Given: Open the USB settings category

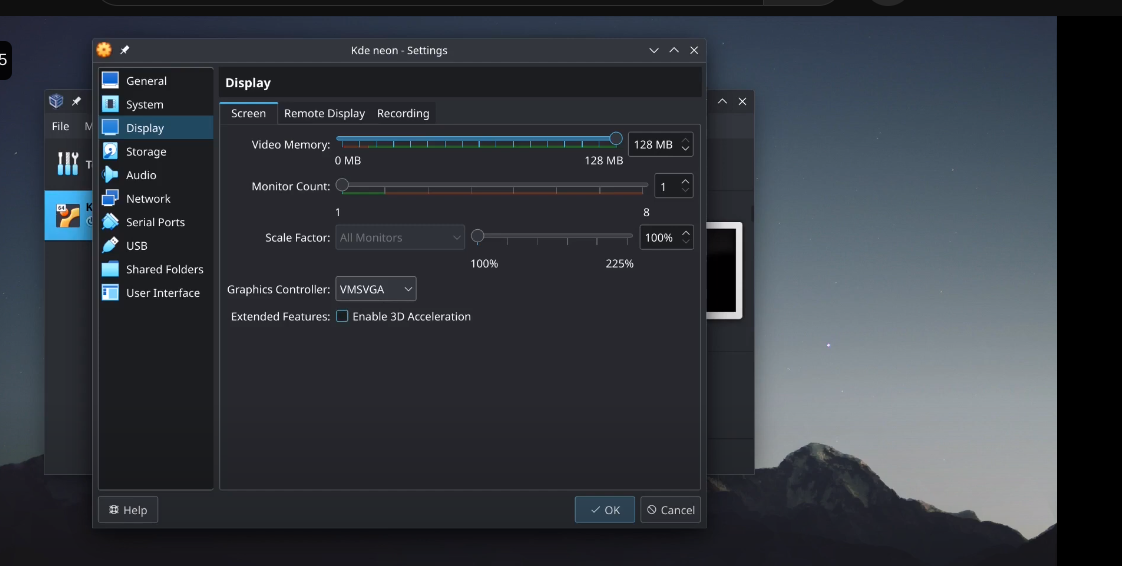Looking at the screenshot, I should pyautogui.click(x=136, y=246).
